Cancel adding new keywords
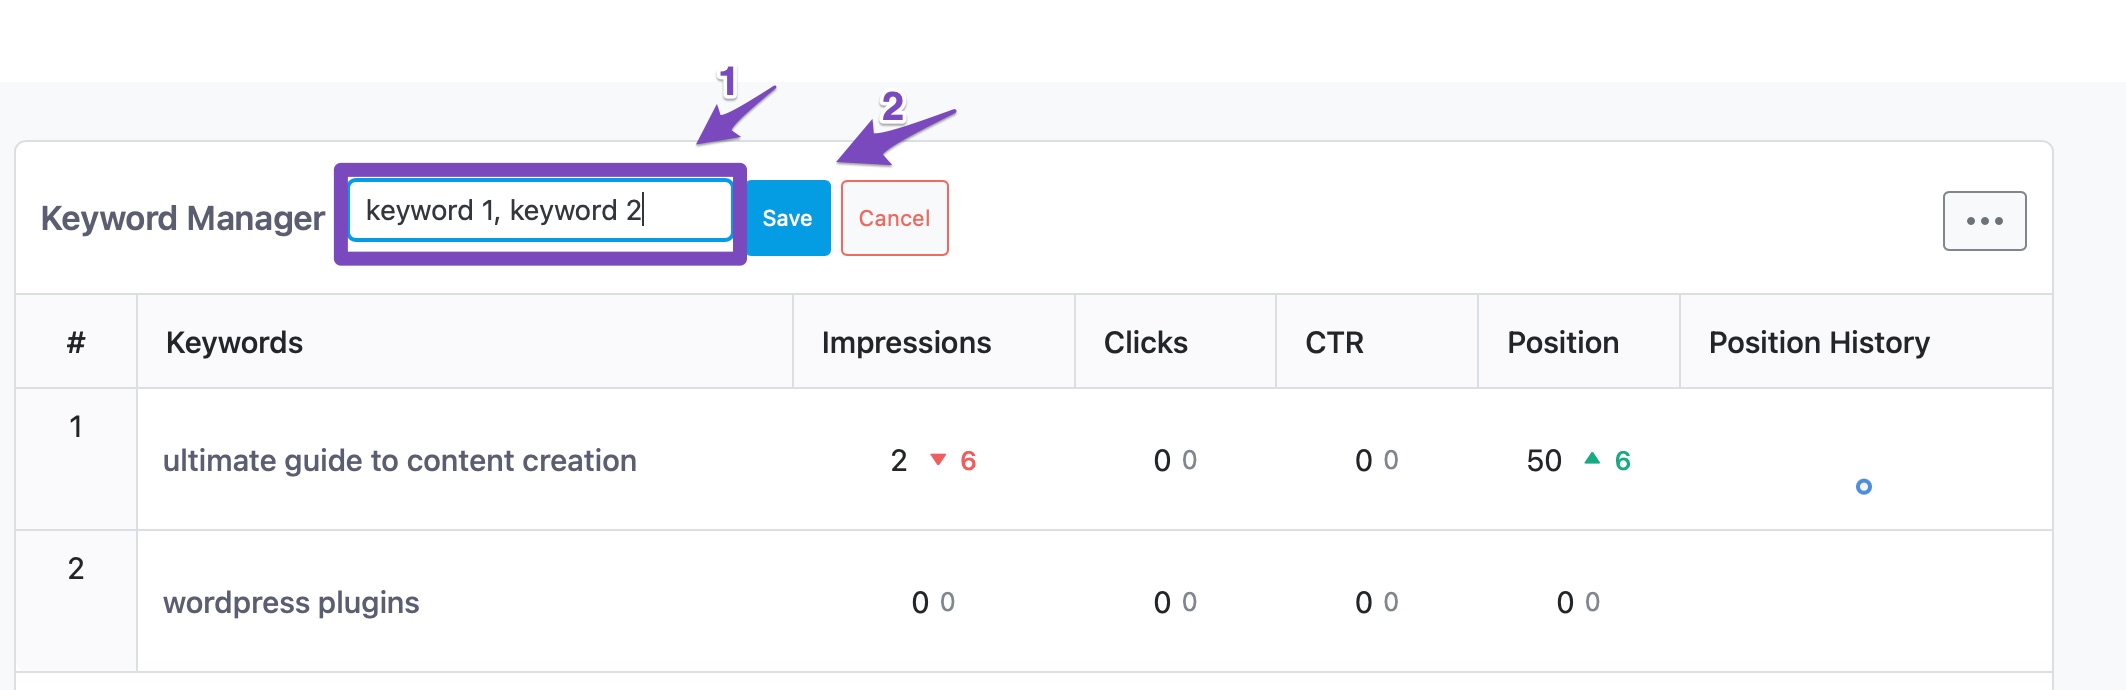Image resolution: width=2126 pixels, height=690 pixels. (894, 218)
